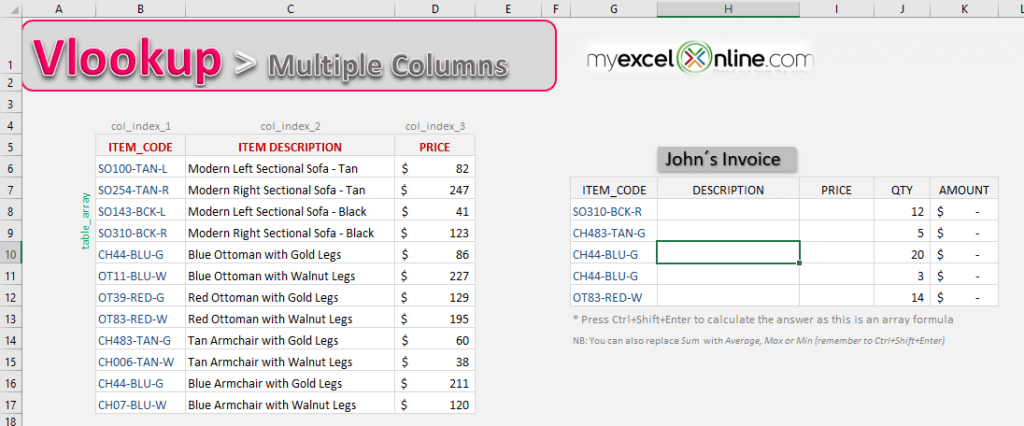Click the myexcelonline.com logo
This screenshot has width=1024, height=426.
[699, 61]
